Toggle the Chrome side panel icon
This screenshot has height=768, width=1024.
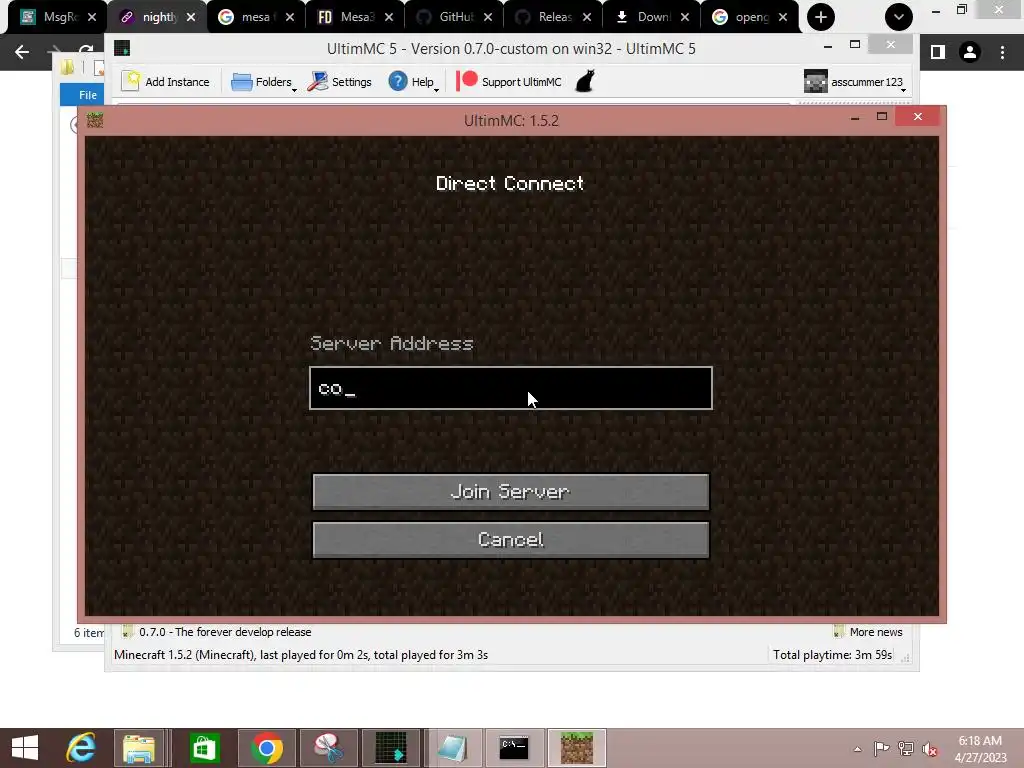[938, 52]
